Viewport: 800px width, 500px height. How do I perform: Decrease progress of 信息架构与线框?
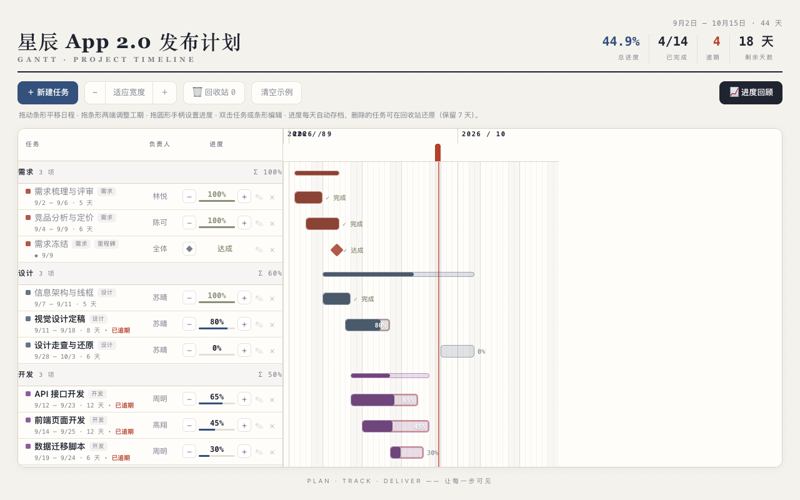point(189,297)
